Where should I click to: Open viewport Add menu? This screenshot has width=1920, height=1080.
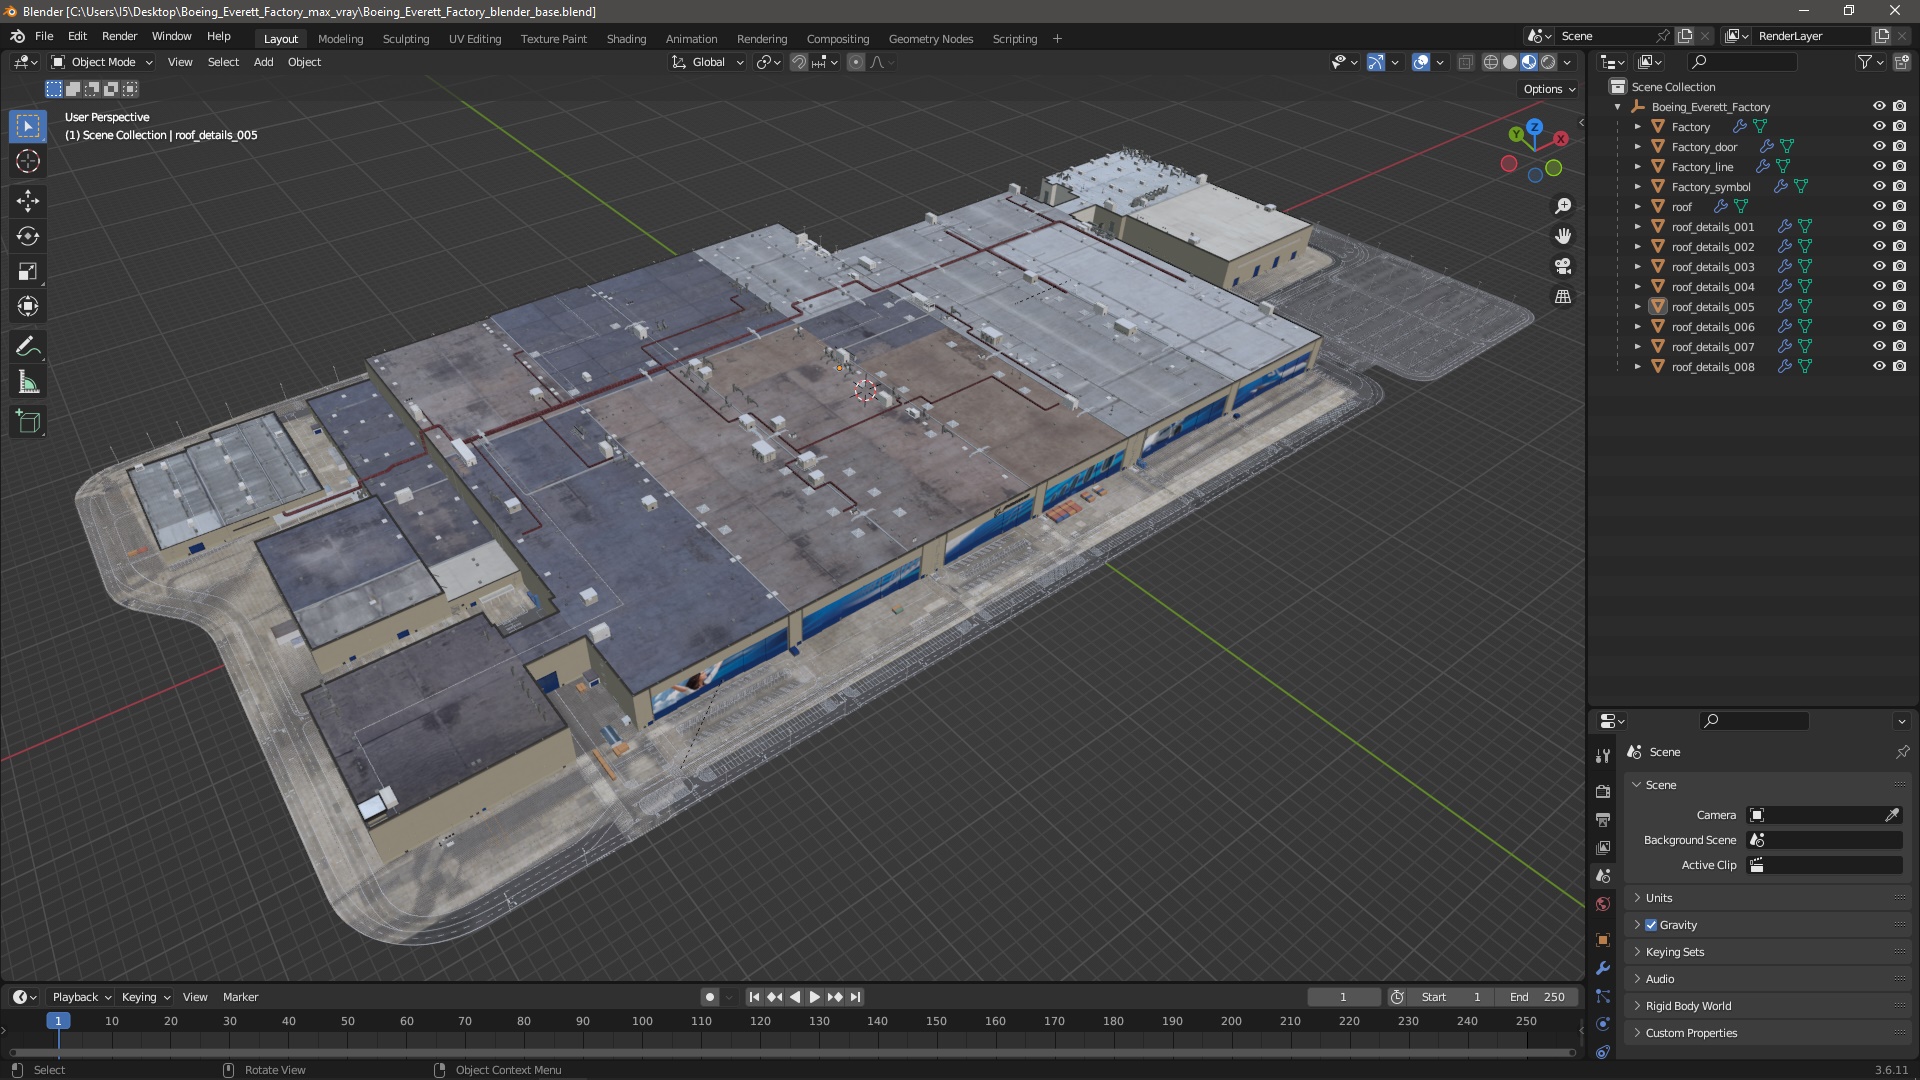tap(263, 62)
